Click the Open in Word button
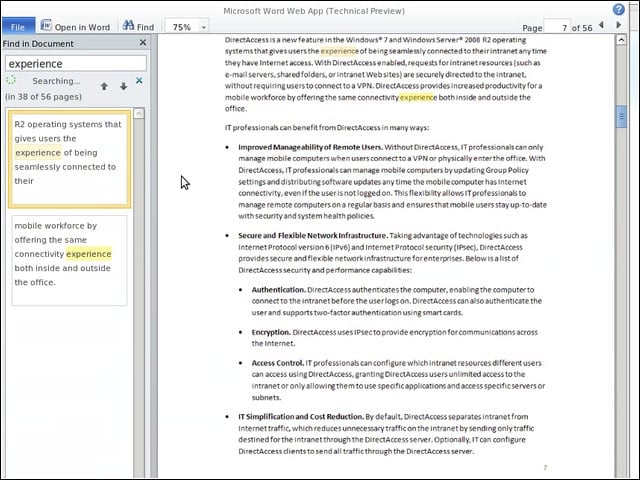 tap(76, 27)
